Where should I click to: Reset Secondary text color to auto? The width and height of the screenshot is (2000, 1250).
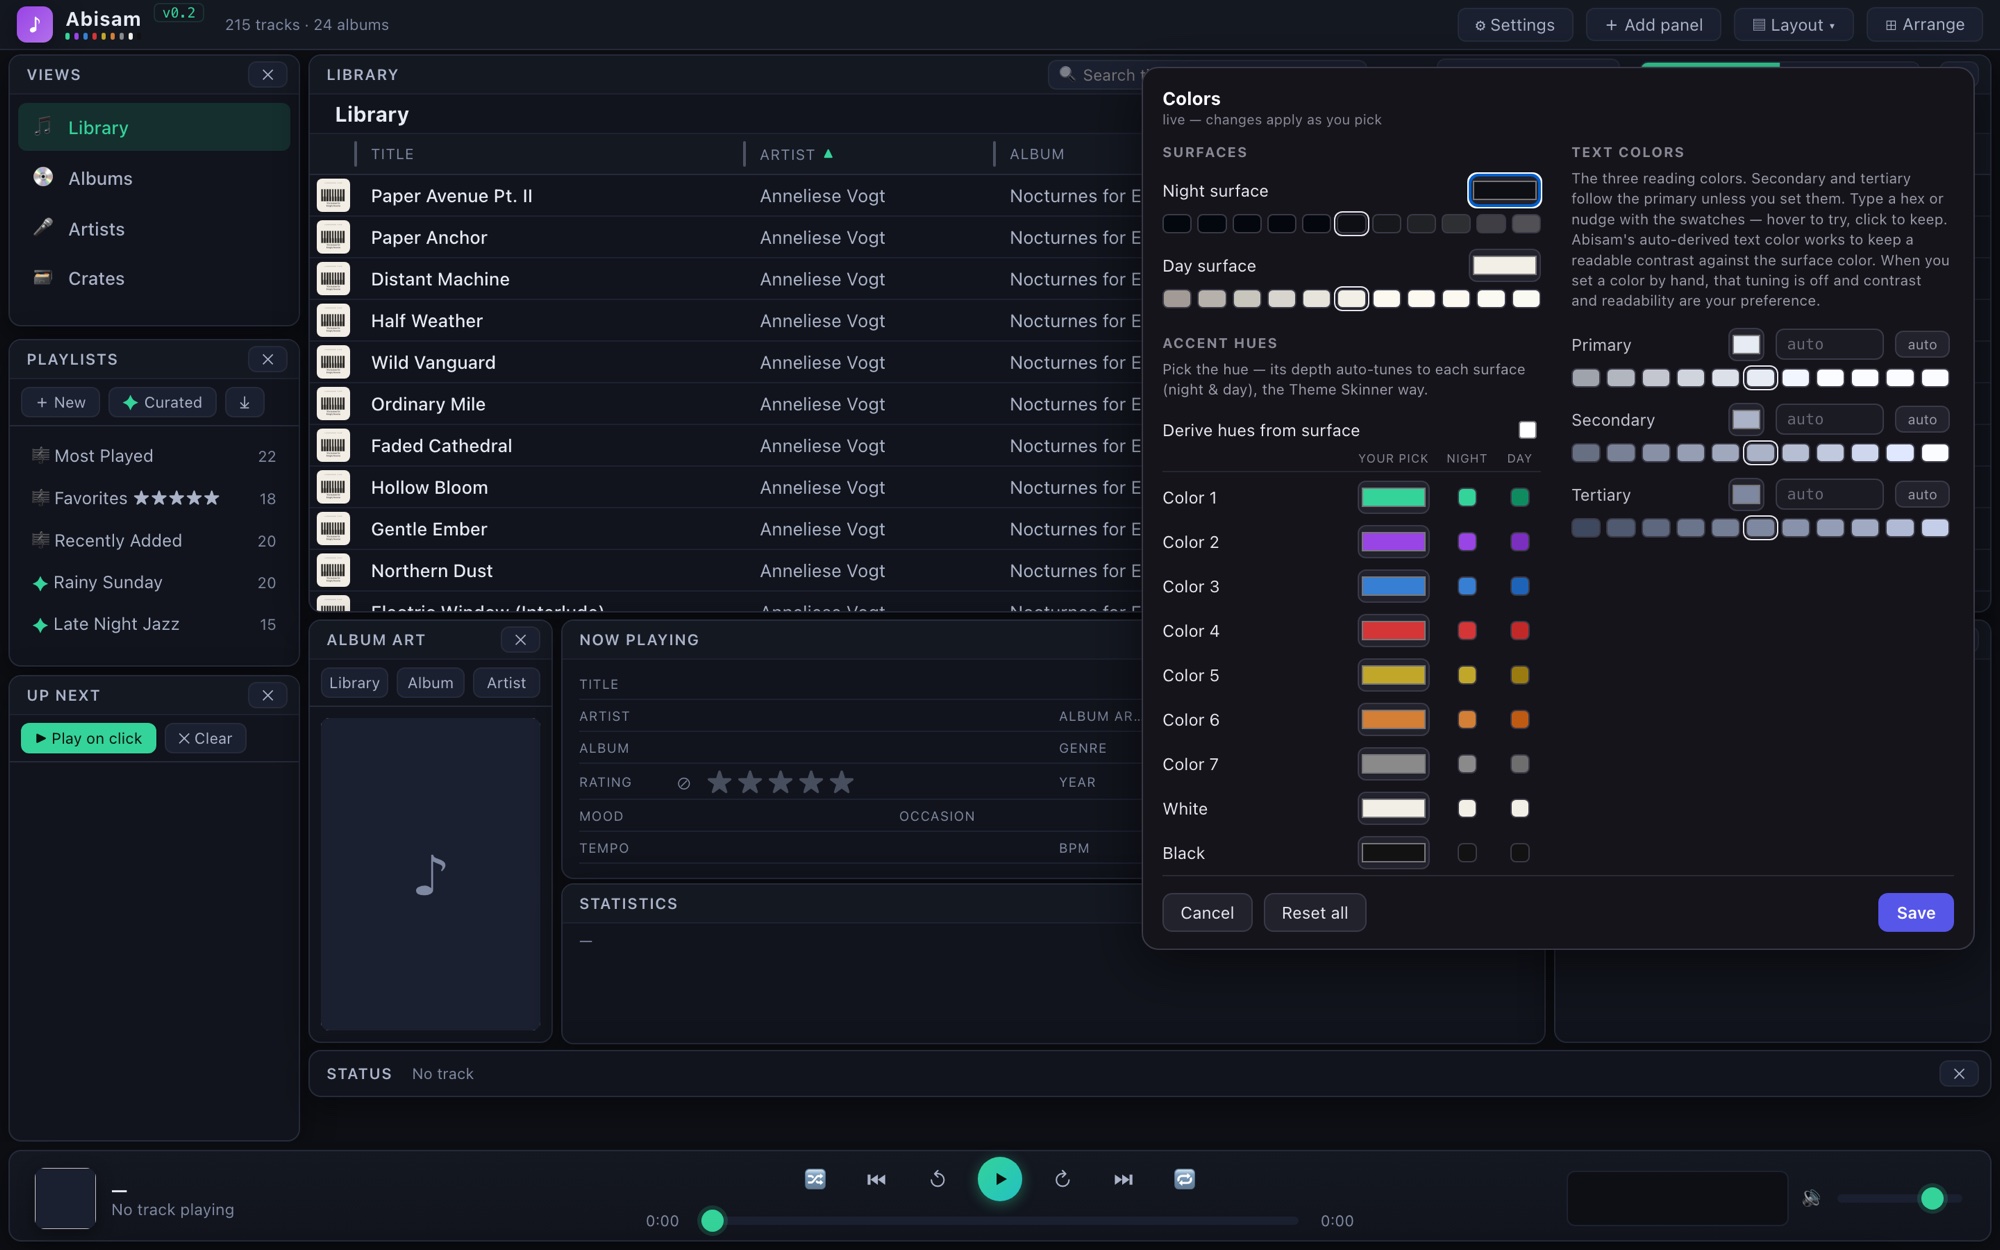point(1921,419)
